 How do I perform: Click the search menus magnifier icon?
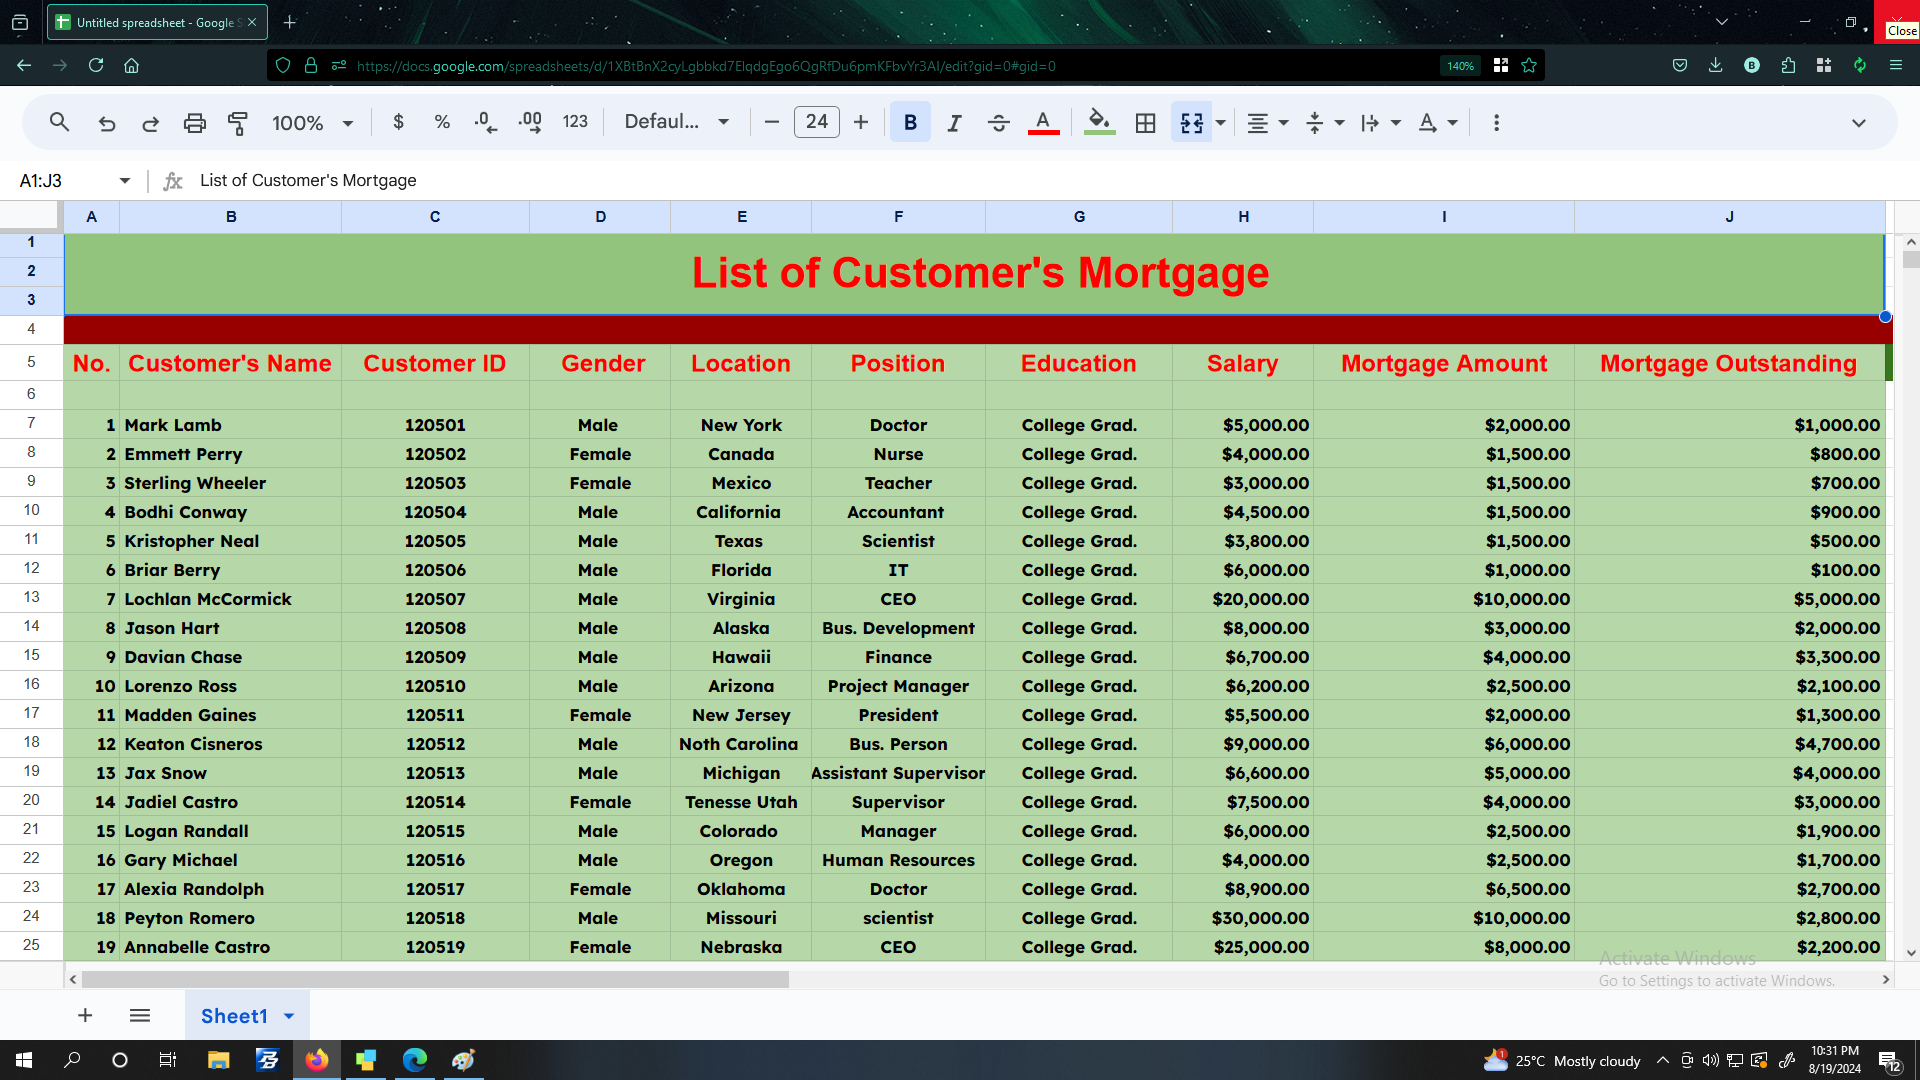pyautogui.click(x=59, y=122)
